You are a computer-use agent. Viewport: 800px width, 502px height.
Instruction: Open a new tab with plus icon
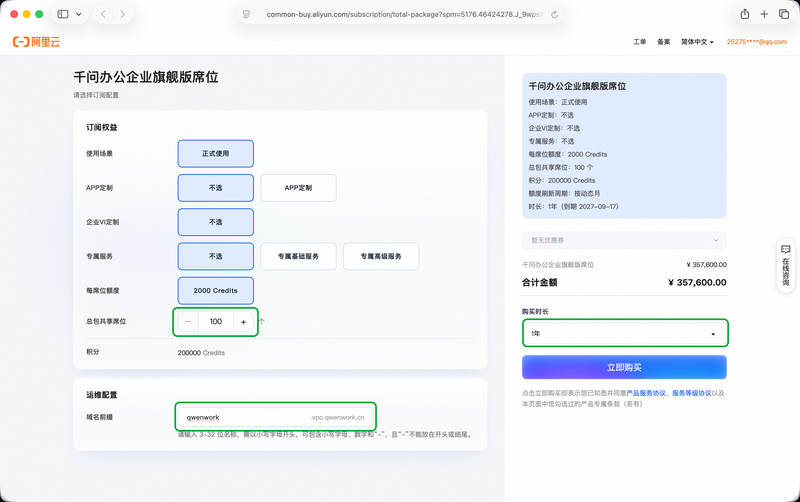[764, 14]
